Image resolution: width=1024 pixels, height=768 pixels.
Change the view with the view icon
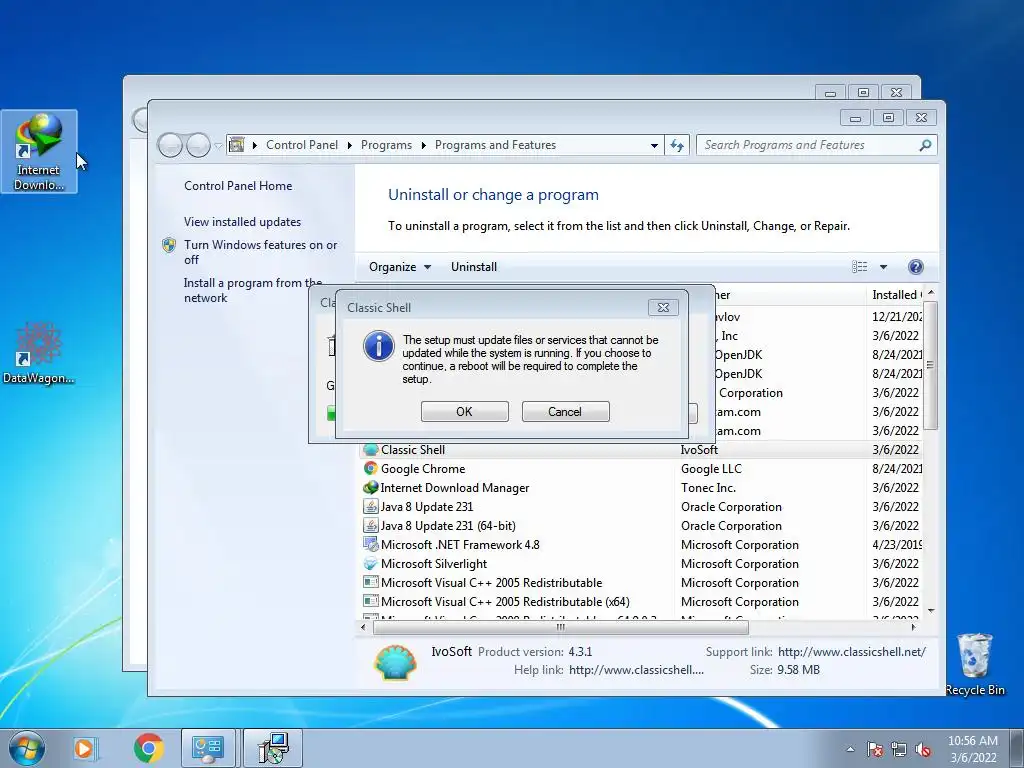point(859,266)
